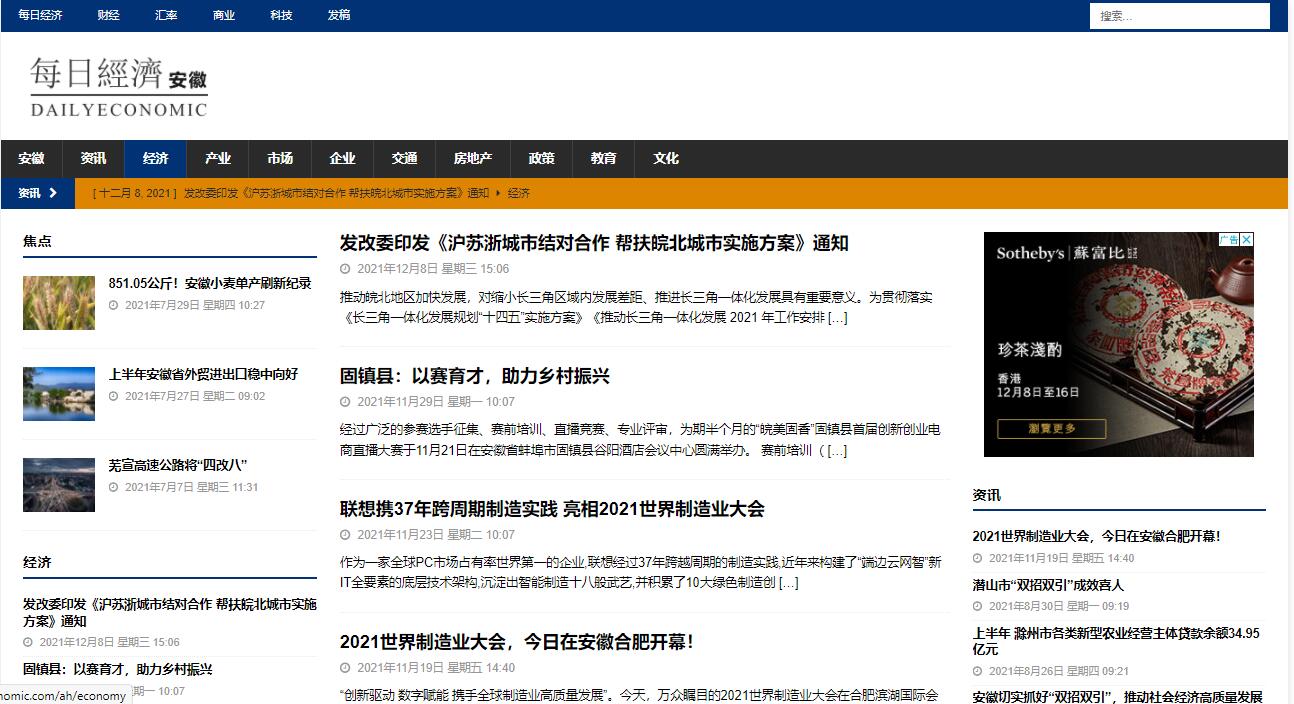Viewport: 1294px width, 704px height.
Task: Open sidebar article 滁州市各类新型农业经营主体贷款余额34.95亿元
Action: pyautogui.click(x=1116, y=641)
